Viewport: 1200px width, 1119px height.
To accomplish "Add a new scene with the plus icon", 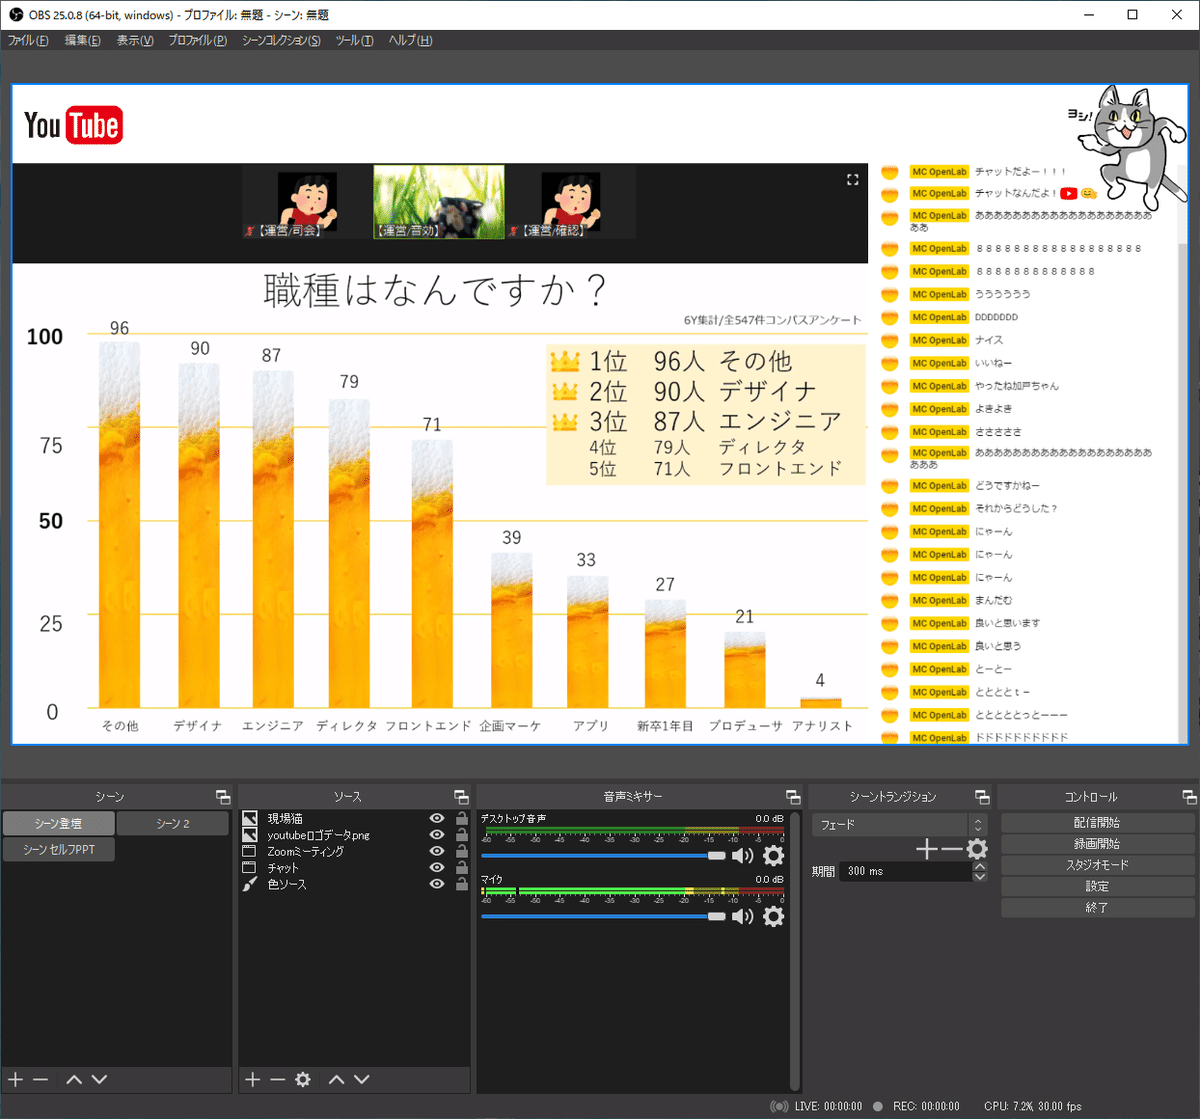I will point(15,1080).
